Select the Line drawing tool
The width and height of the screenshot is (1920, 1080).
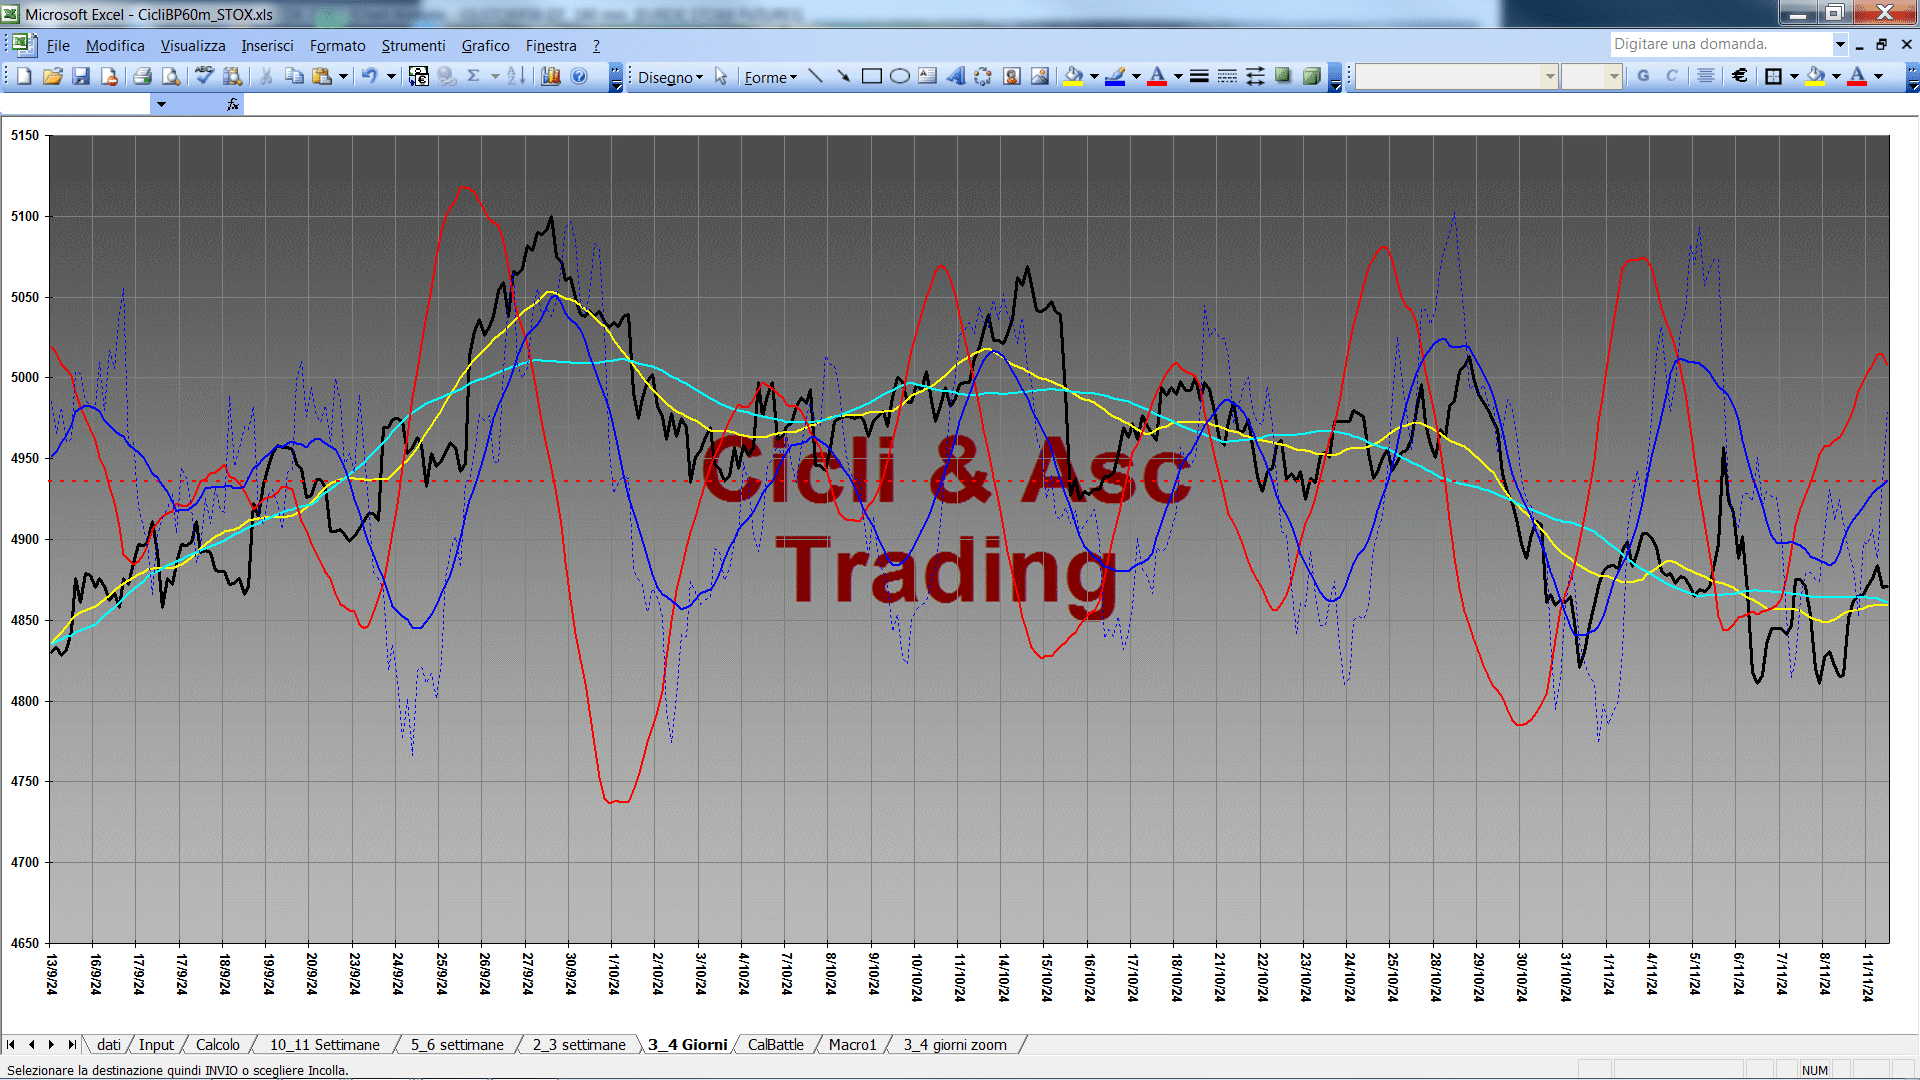coord(815,76)
